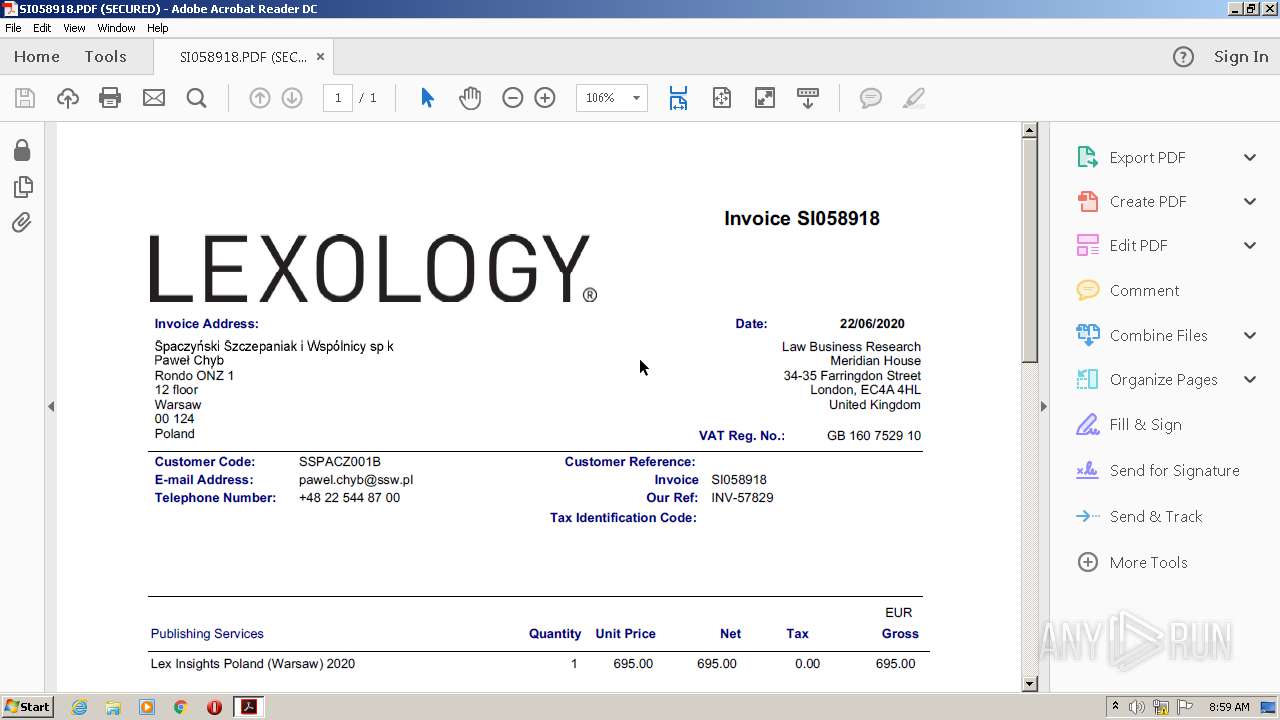The width and height of the screenshot is (1280, 720).
Task: Expand the Organize Pages chevron
Action: pyautogui.click(x=1250, y=379)
